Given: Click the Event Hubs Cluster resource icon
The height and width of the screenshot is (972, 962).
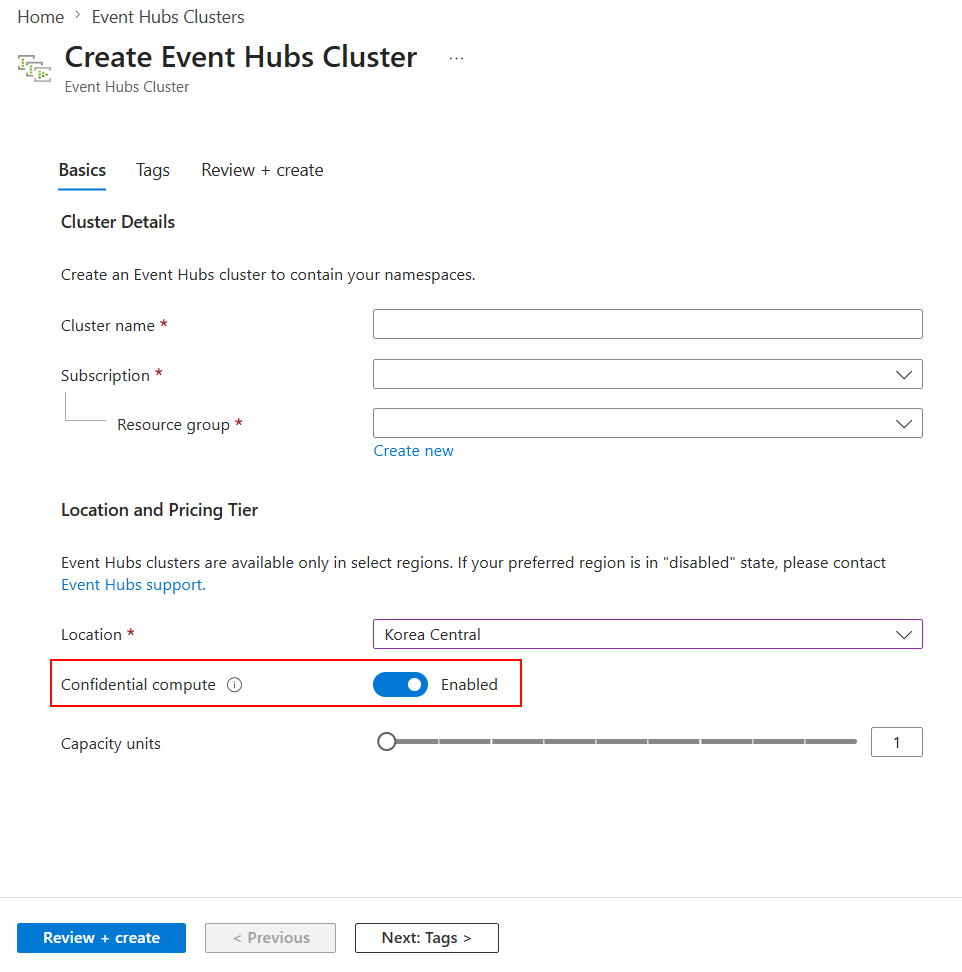Looking at the screenshot, I should click(x=34, y=68).
